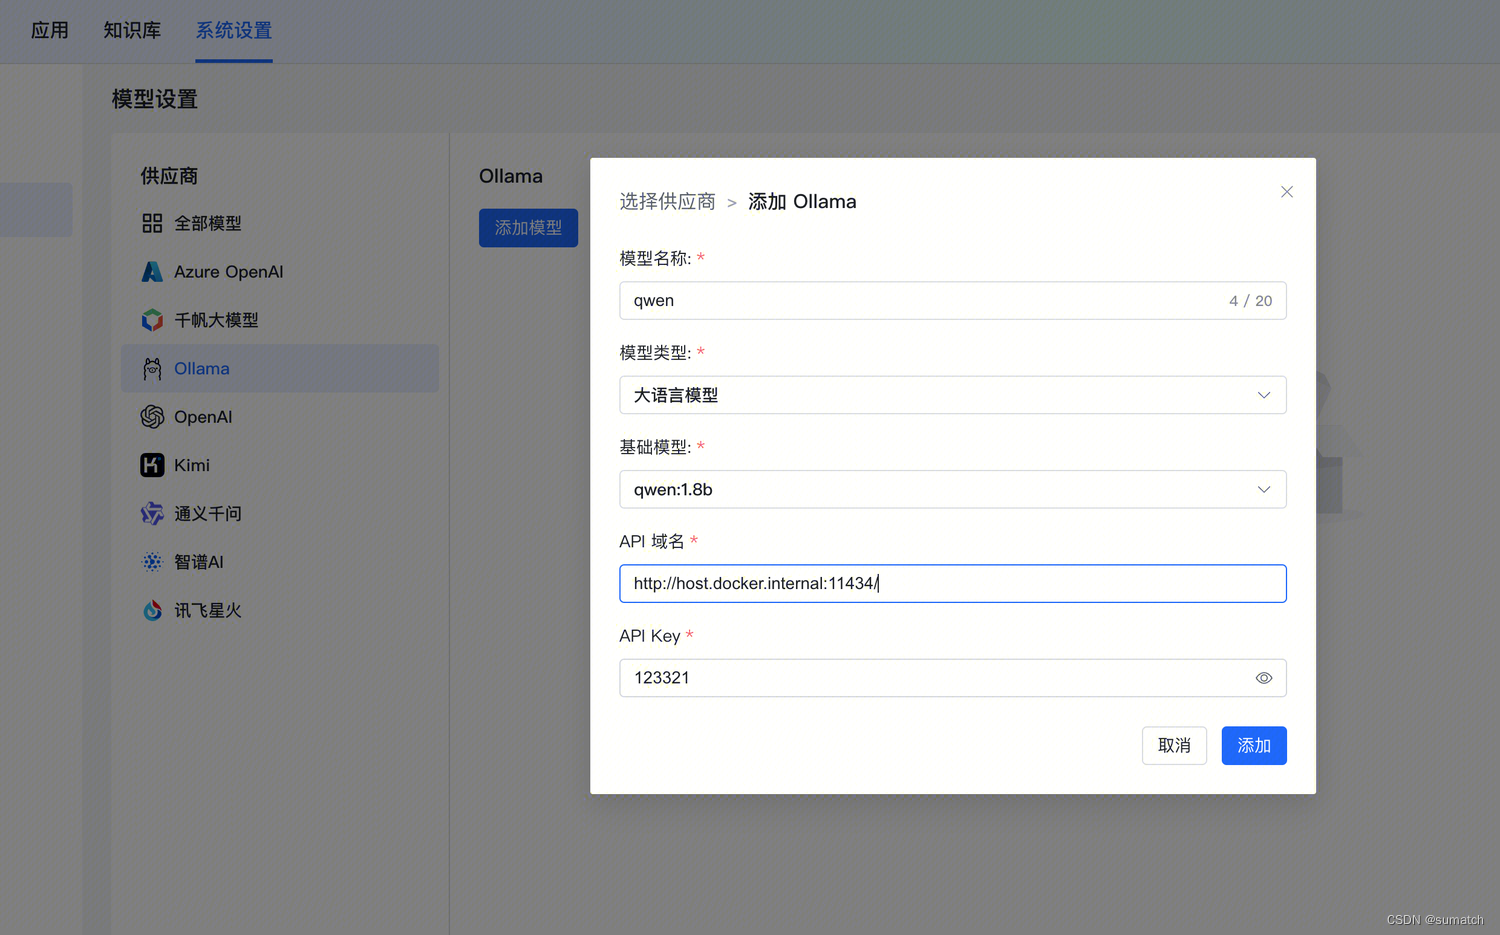Select Ollama supplier entry
This screenshot has height=935, width=1500.
[x=280, y=369]
